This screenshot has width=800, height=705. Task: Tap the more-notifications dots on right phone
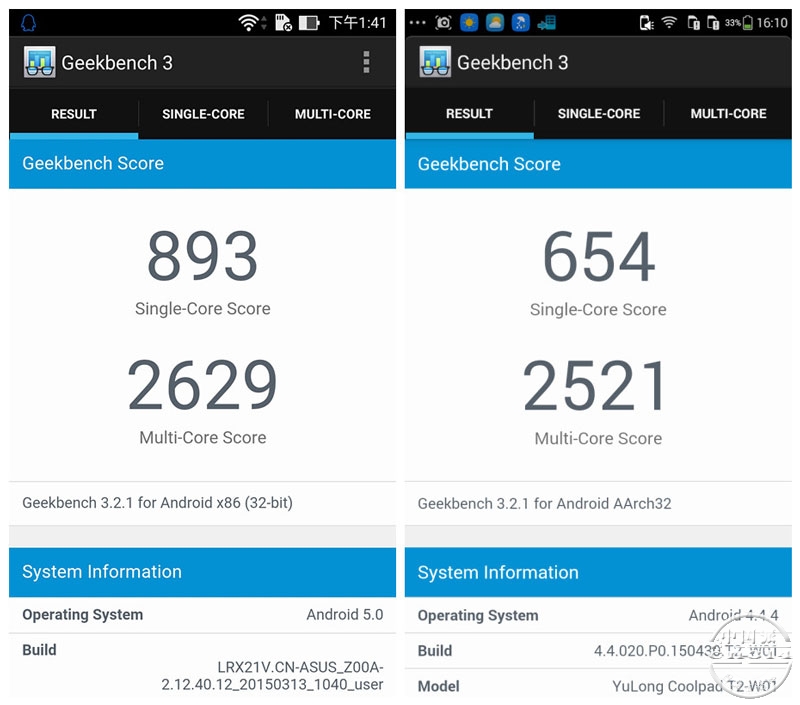pyautogui.click(x=417, y=22)
